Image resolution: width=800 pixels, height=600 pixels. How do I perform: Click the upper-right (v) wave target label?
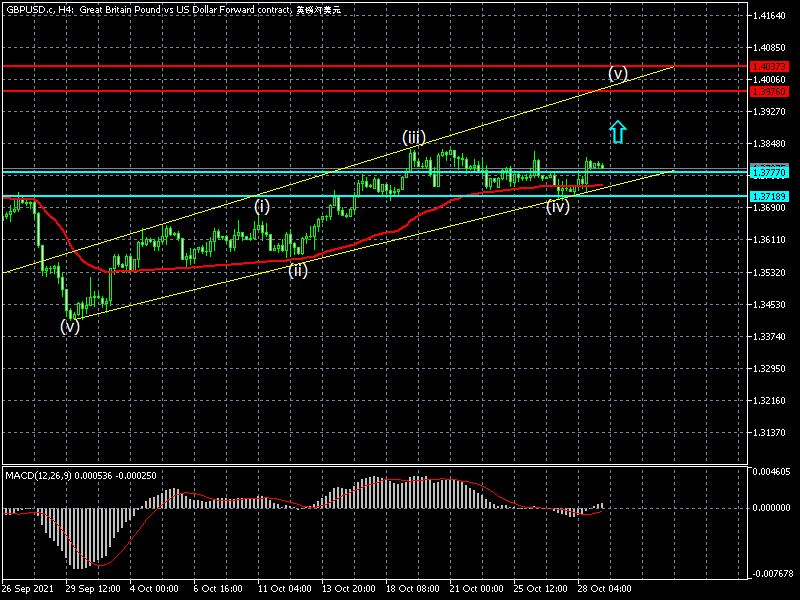pyautogui.click(x=618, y=73)
